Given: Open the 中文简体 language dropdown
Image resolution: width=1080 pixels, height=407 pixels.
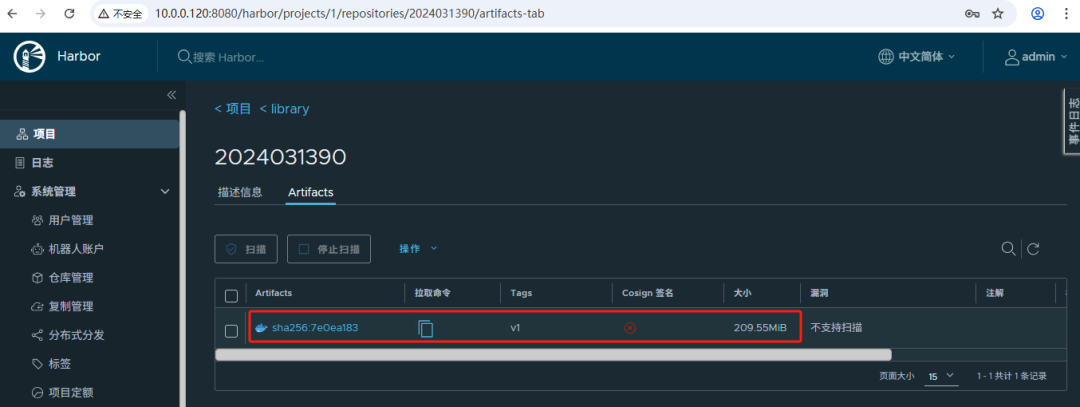Looking at the screenshot, I should coord(917,57).
